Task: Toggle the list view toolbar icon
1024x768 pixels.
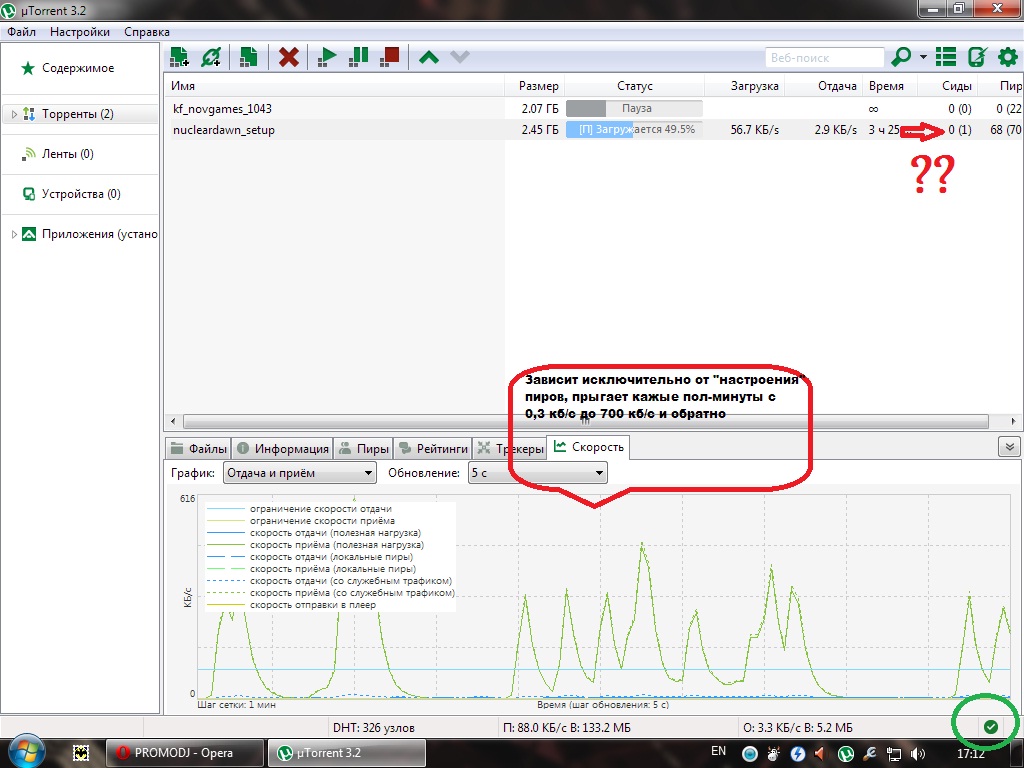Action: tap(946, 57)
